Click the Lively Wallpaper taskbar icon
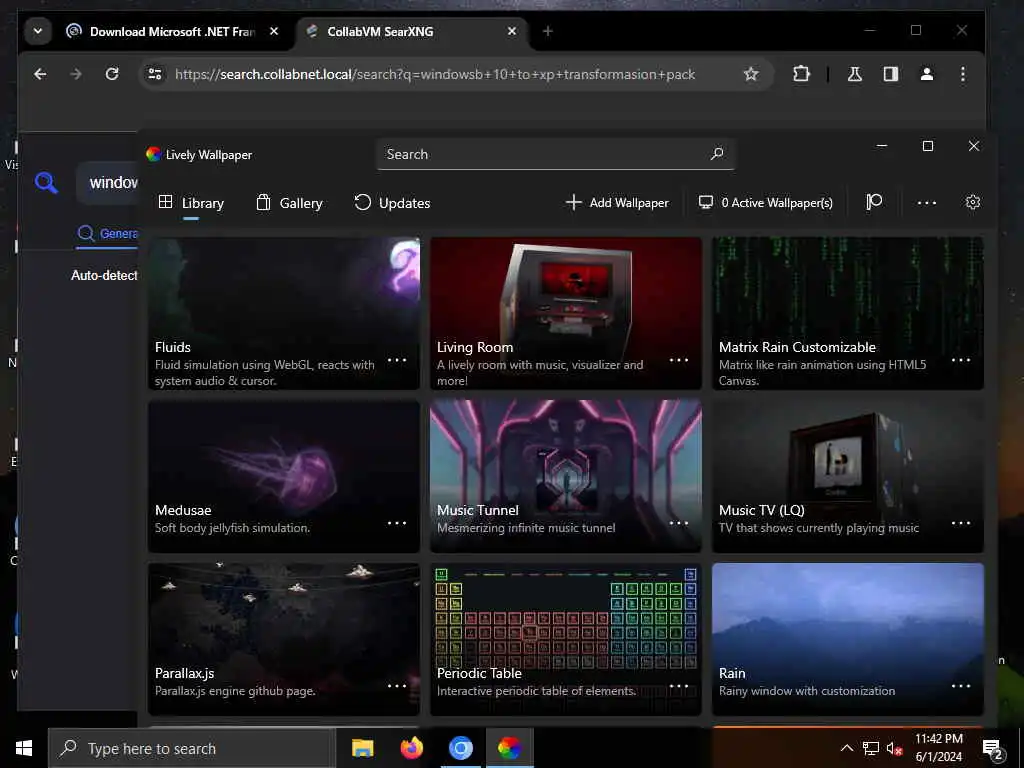This screenshot has height=768, width=1024. click(509, 748)
